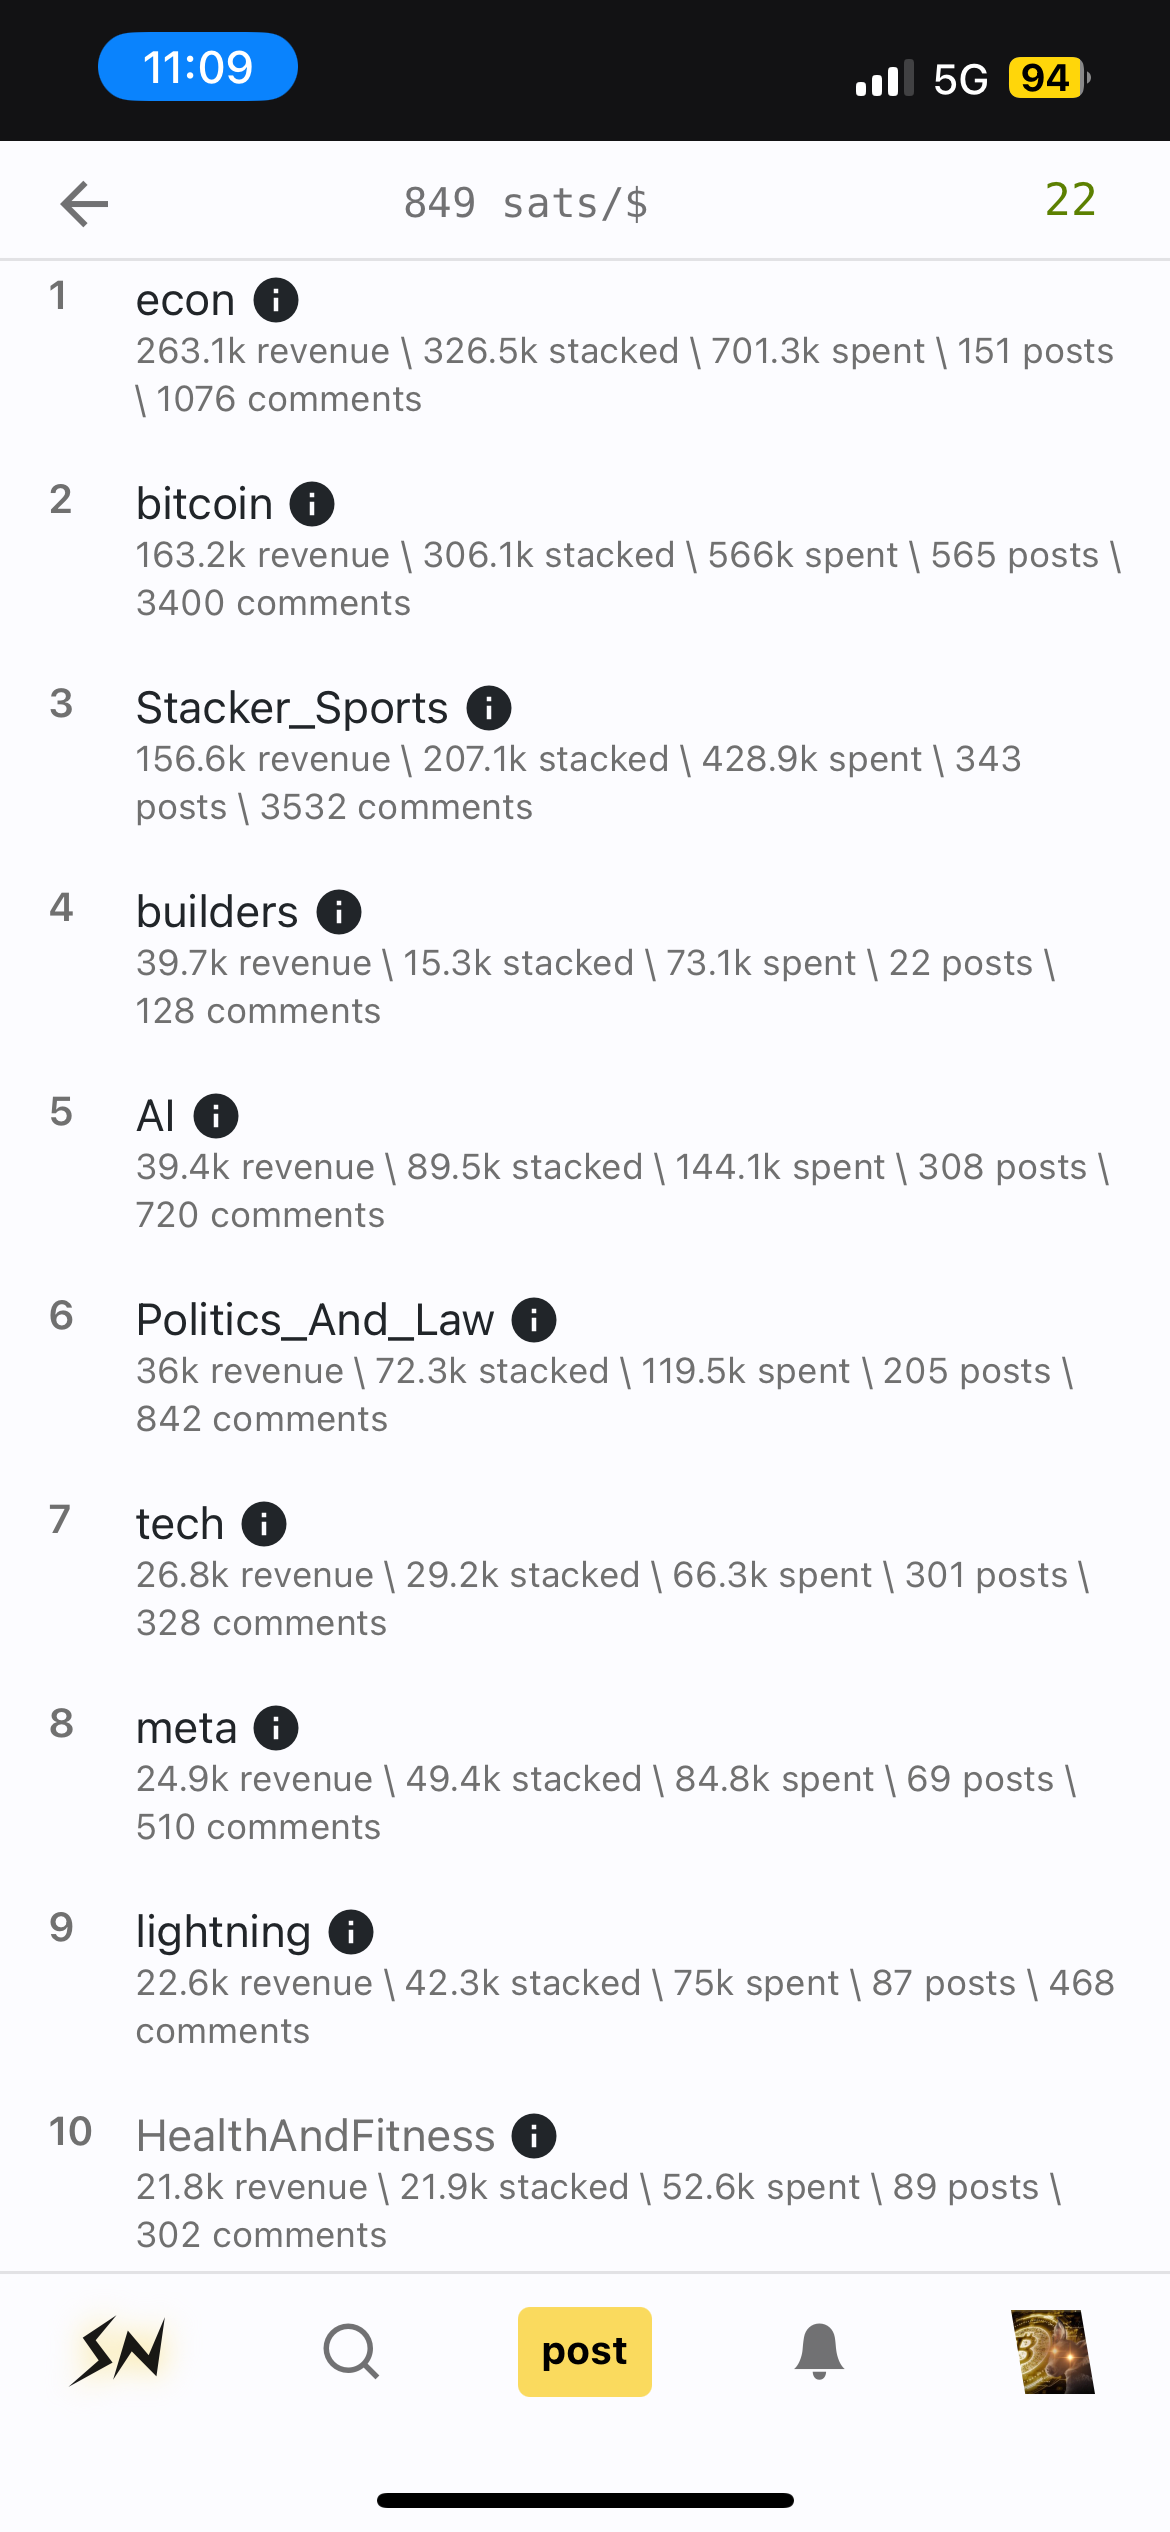Tap info icon next to econ
This screenshot has height=2532, width=1170.
coord(276,300)
